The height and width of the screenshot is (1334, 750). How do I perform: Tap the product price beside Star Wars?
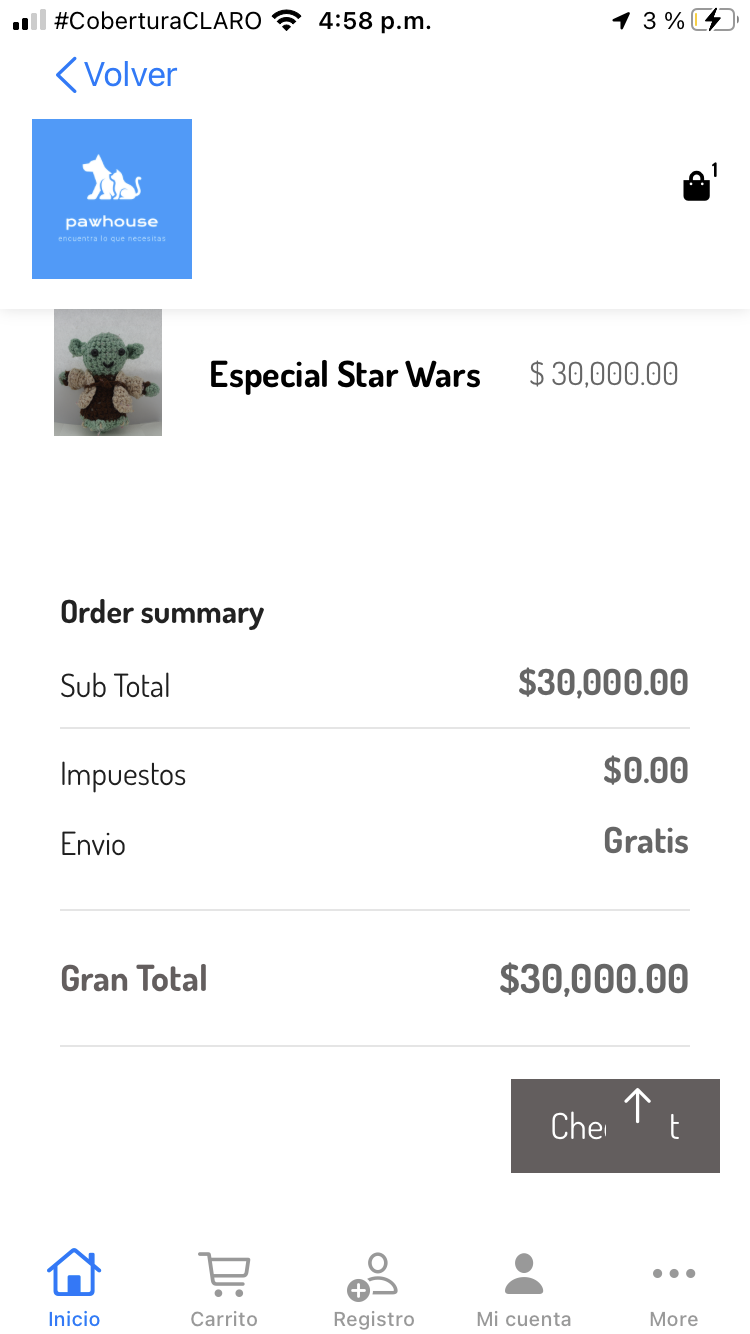point(604,374)
